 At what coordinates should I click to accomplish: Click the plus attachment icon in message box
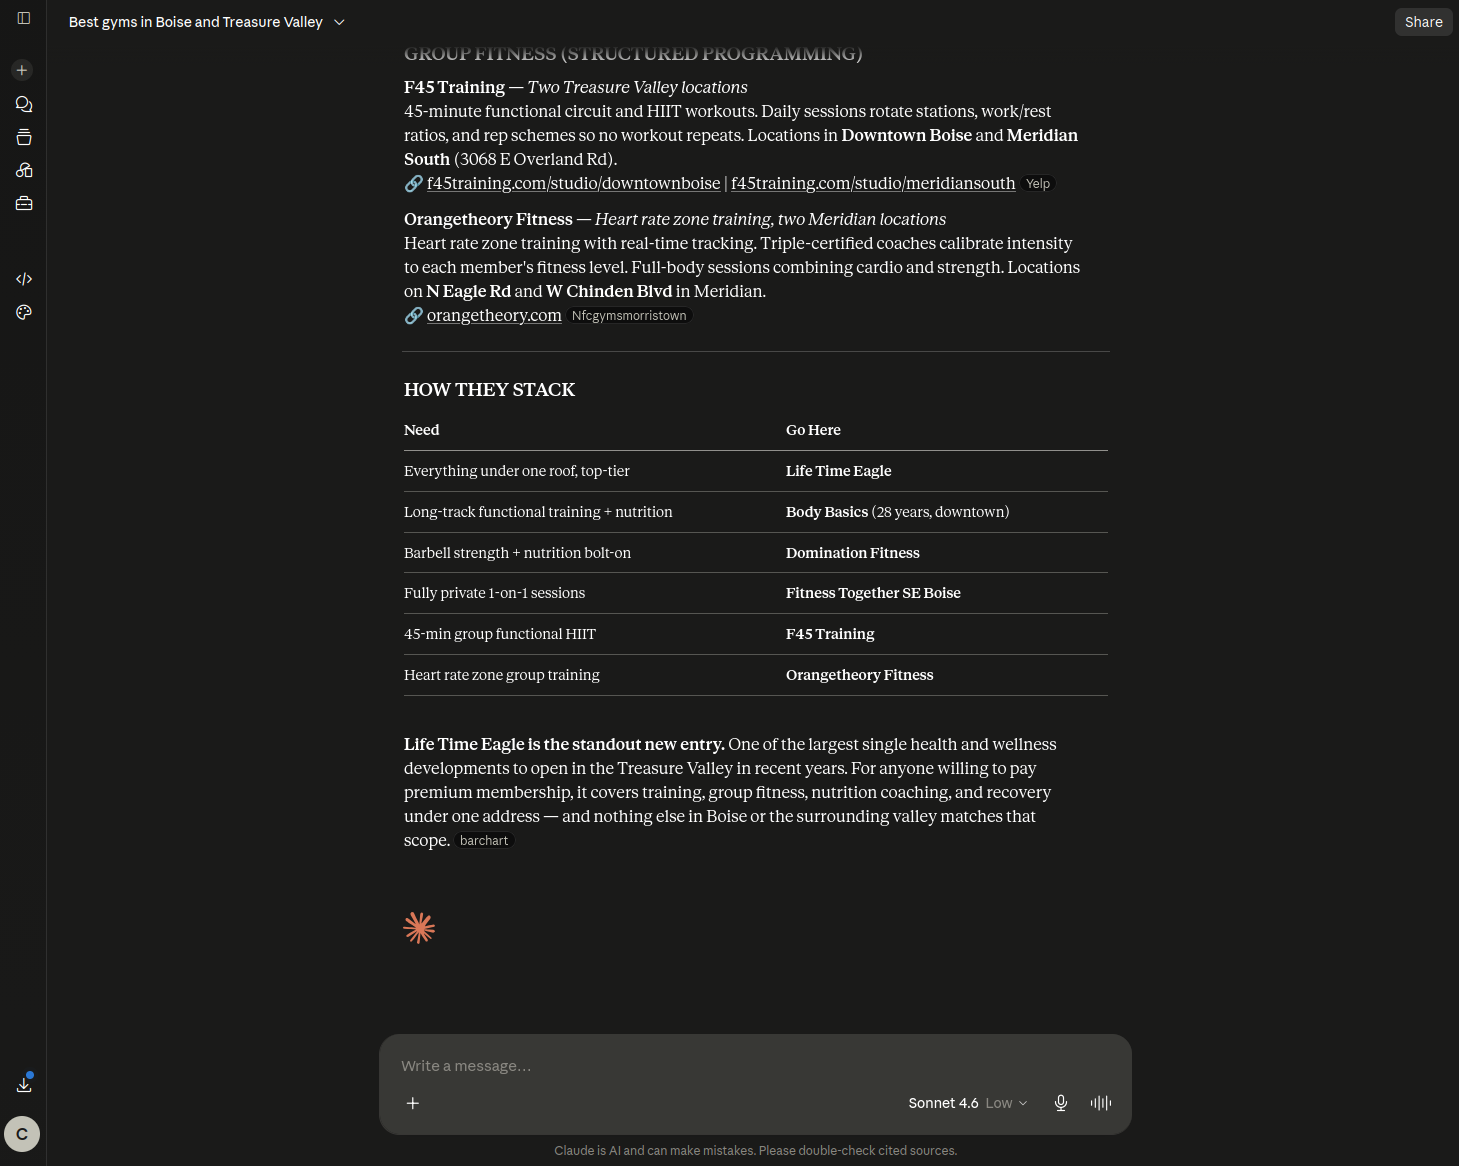coord(412,1103)
